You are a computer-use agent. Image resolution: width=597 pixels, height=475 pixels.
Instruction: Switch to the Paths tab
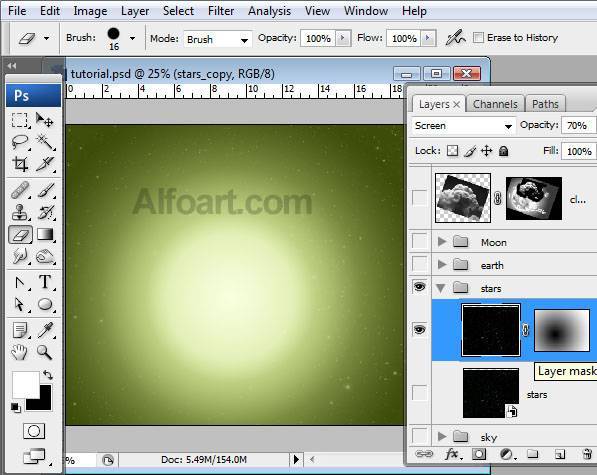545,104
